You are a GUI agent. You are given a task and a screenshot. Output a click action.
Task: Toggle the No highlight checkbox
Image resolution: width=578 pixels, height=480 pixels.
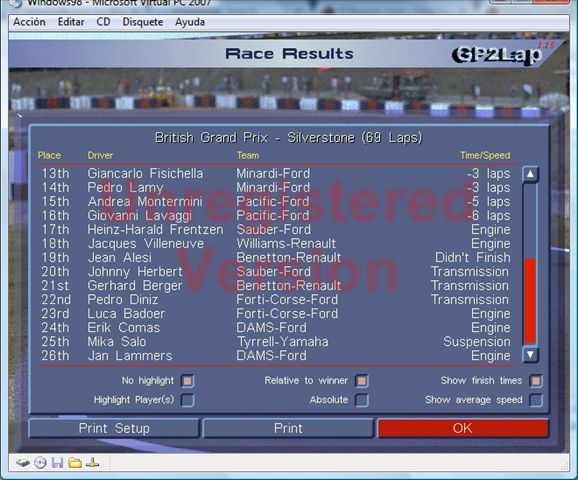[x=188, y=381]
